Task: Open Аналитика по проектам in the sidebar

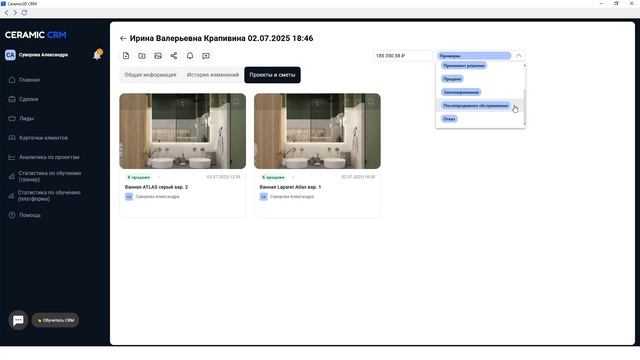Action: [x=49, y=157]
